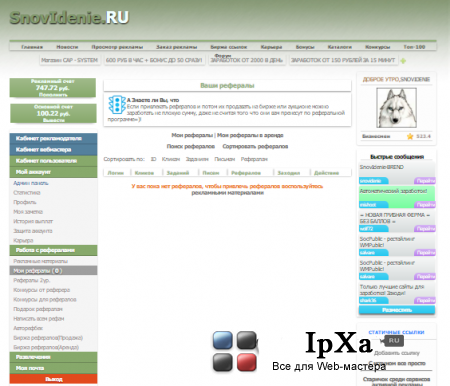The width and height of the screenshot is (450, 386).
Task: Click Пополнить on the advertising account
Action: tap(53, 95)
